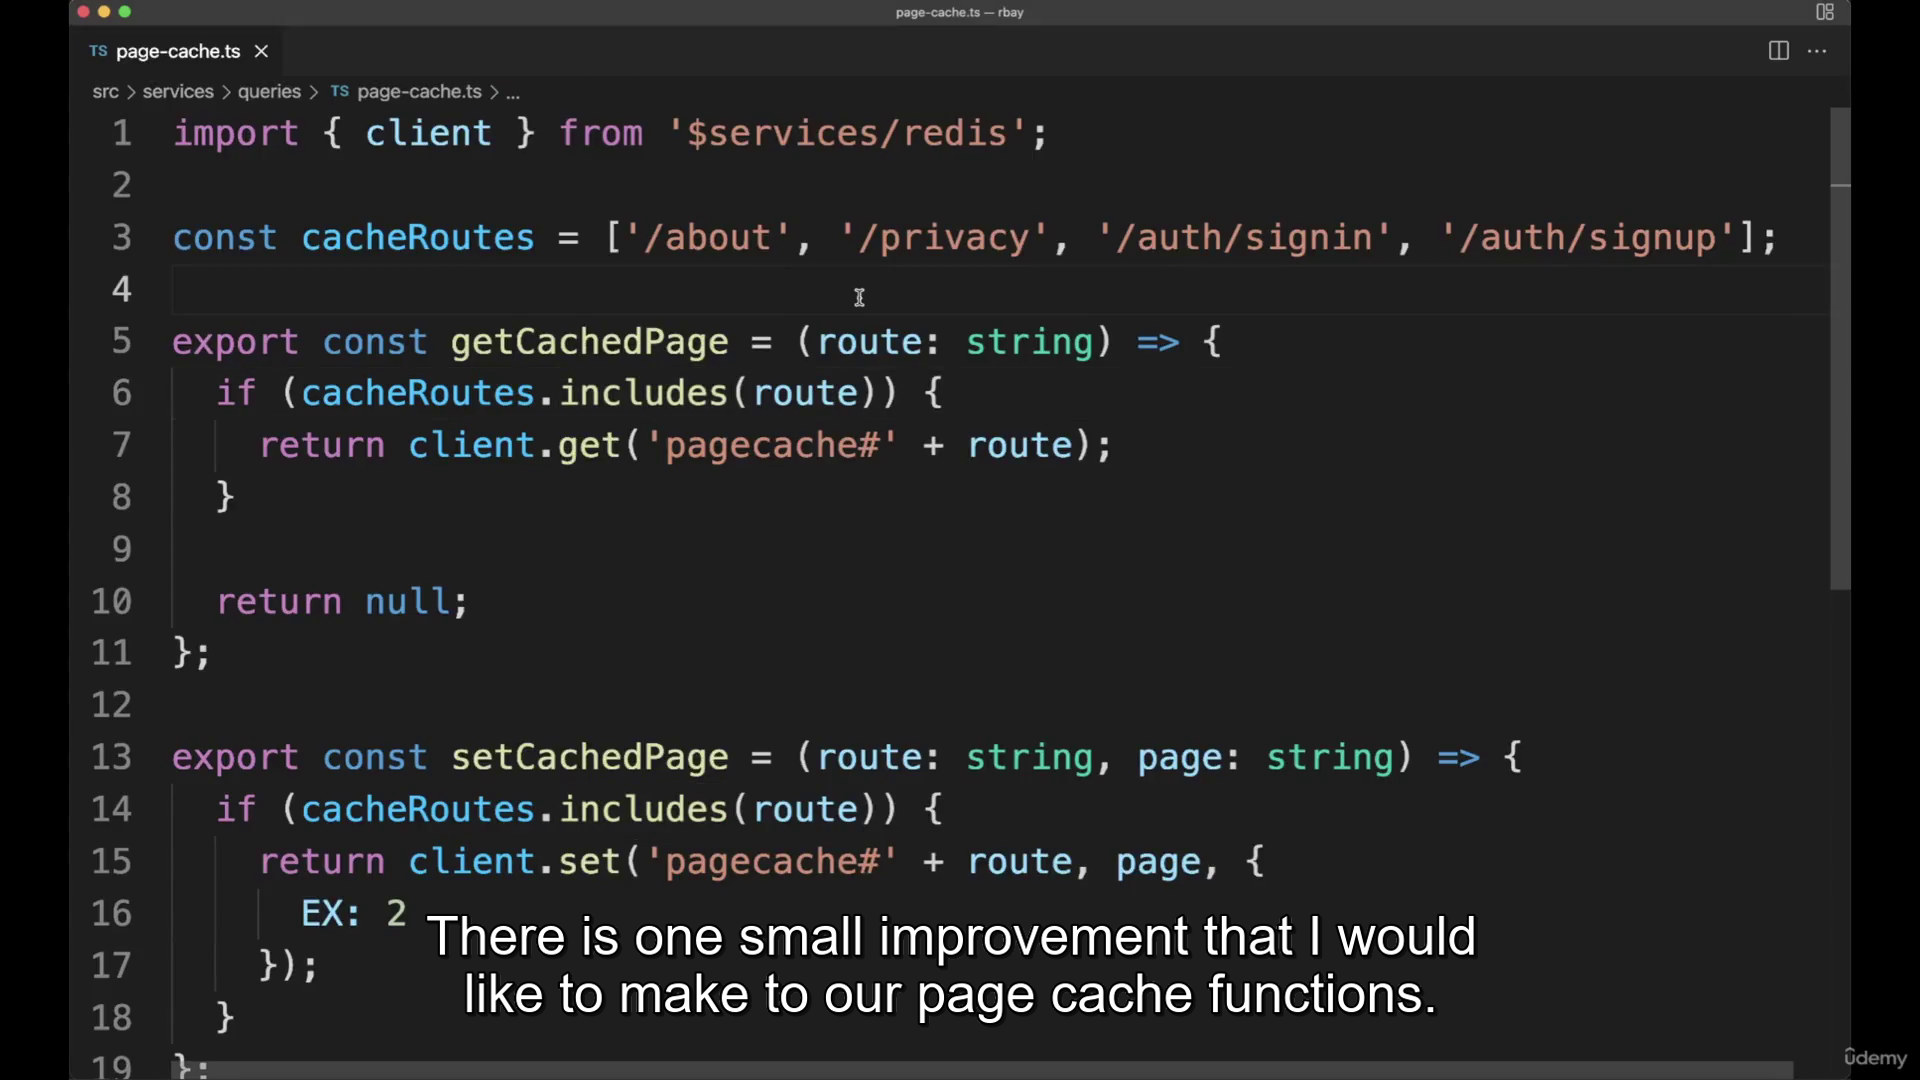Click the cacheRoutes variable on line 3
The height and width of the screenshot is (1080, 1920).
coord(418,238)
